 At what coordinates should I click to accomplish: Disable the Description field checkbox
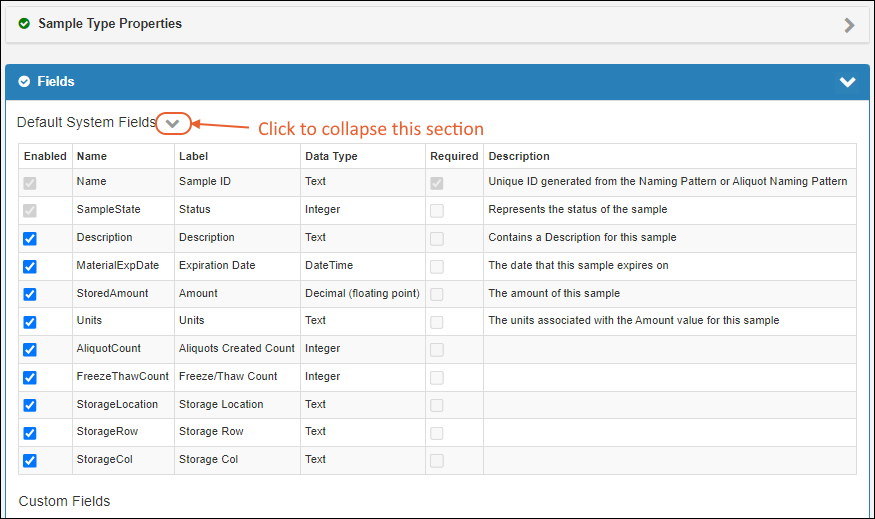coord(30,239)
